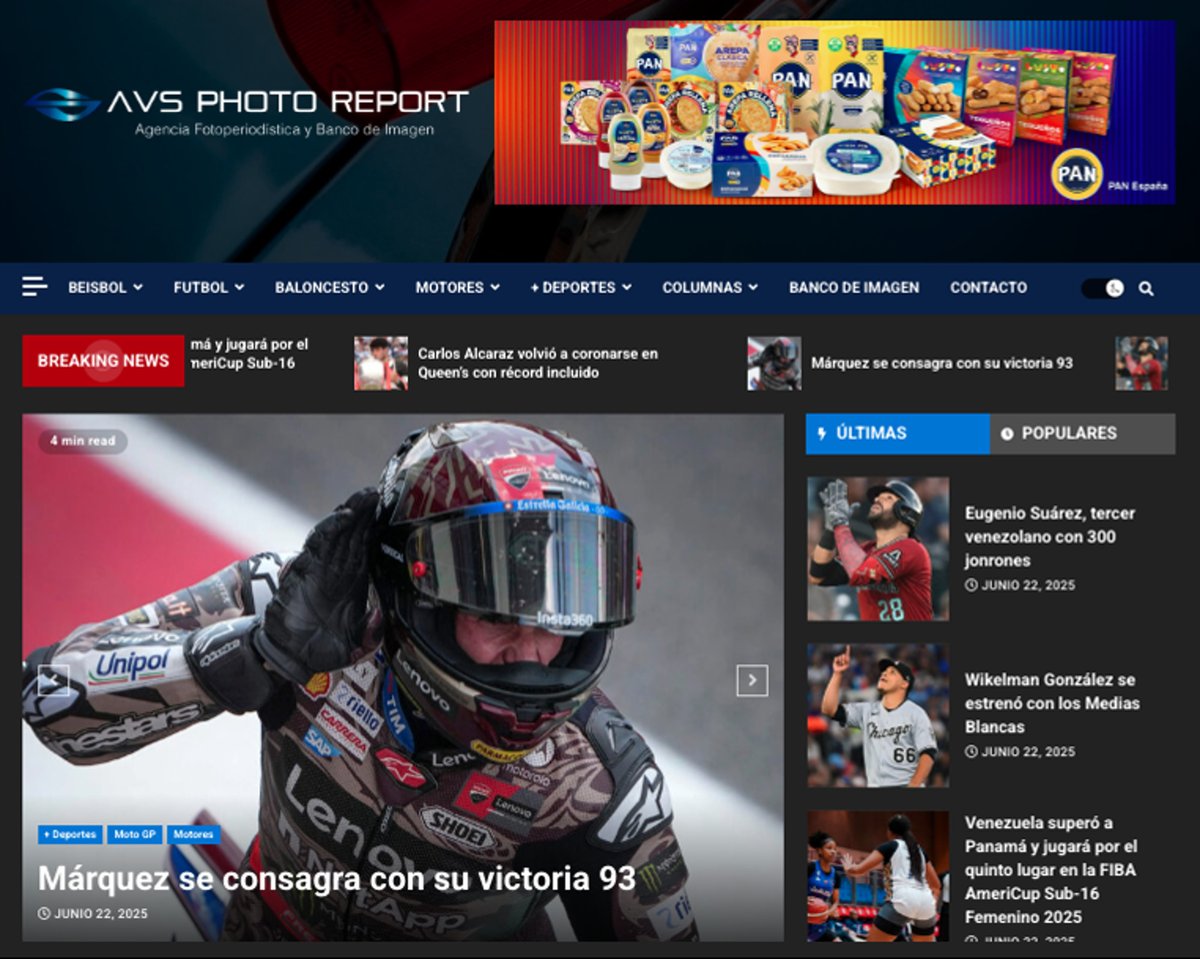Open headline Márquez se consagra slider title
The width and height of the screenshot is (1200, 959).
[x=337, y=879]
